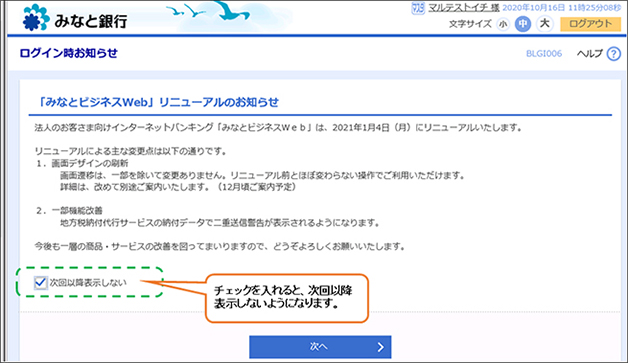Click the 次回以降表示しない label text

(x=88, y=282)
